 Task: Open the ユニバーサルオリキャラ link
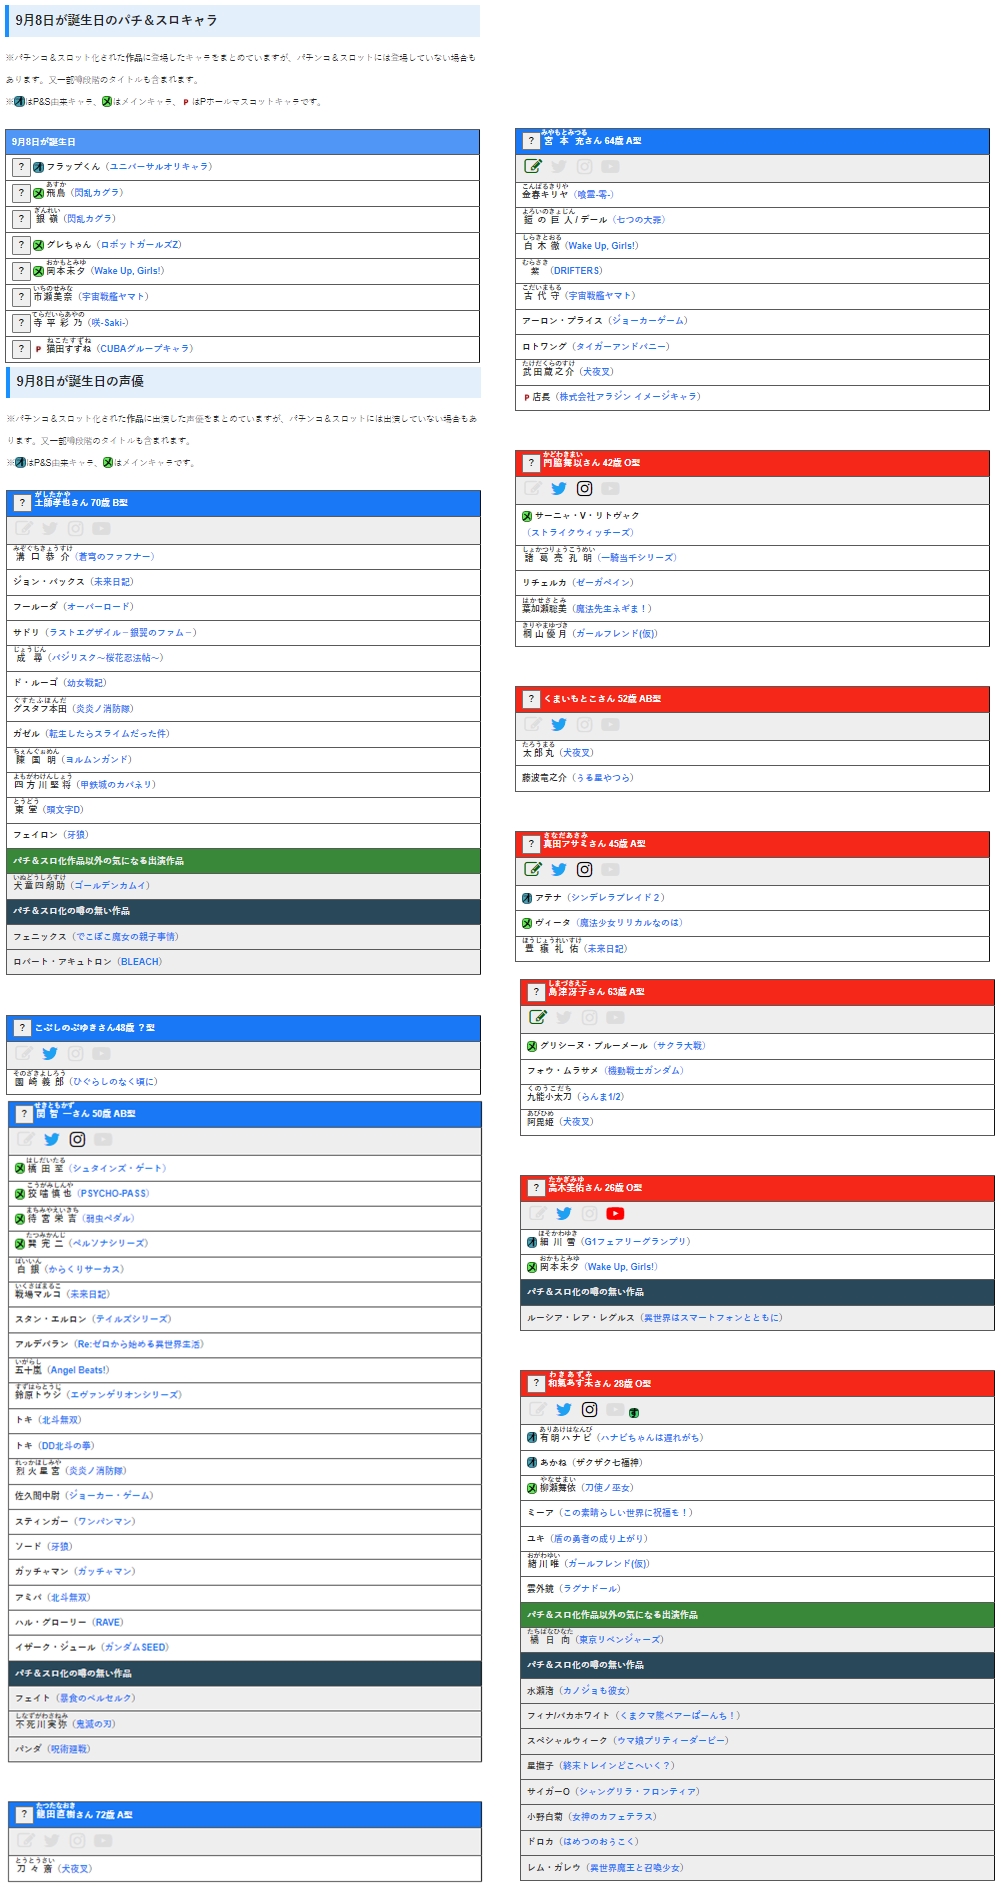tap(157, 167)
